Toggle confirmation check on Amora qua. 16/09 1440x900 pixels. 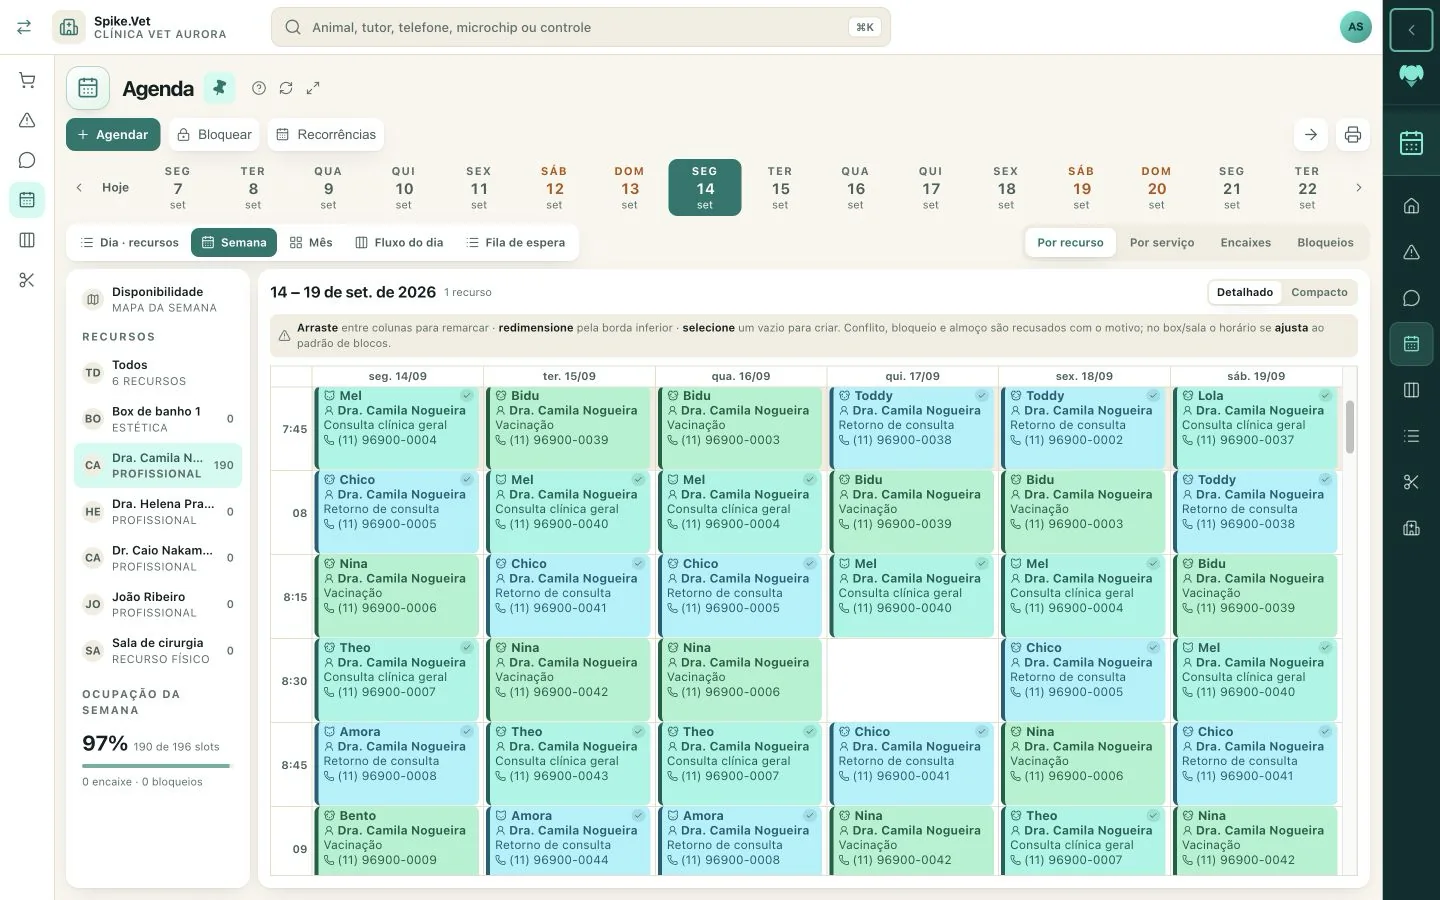pyautogui.click(x=810, y=816)
